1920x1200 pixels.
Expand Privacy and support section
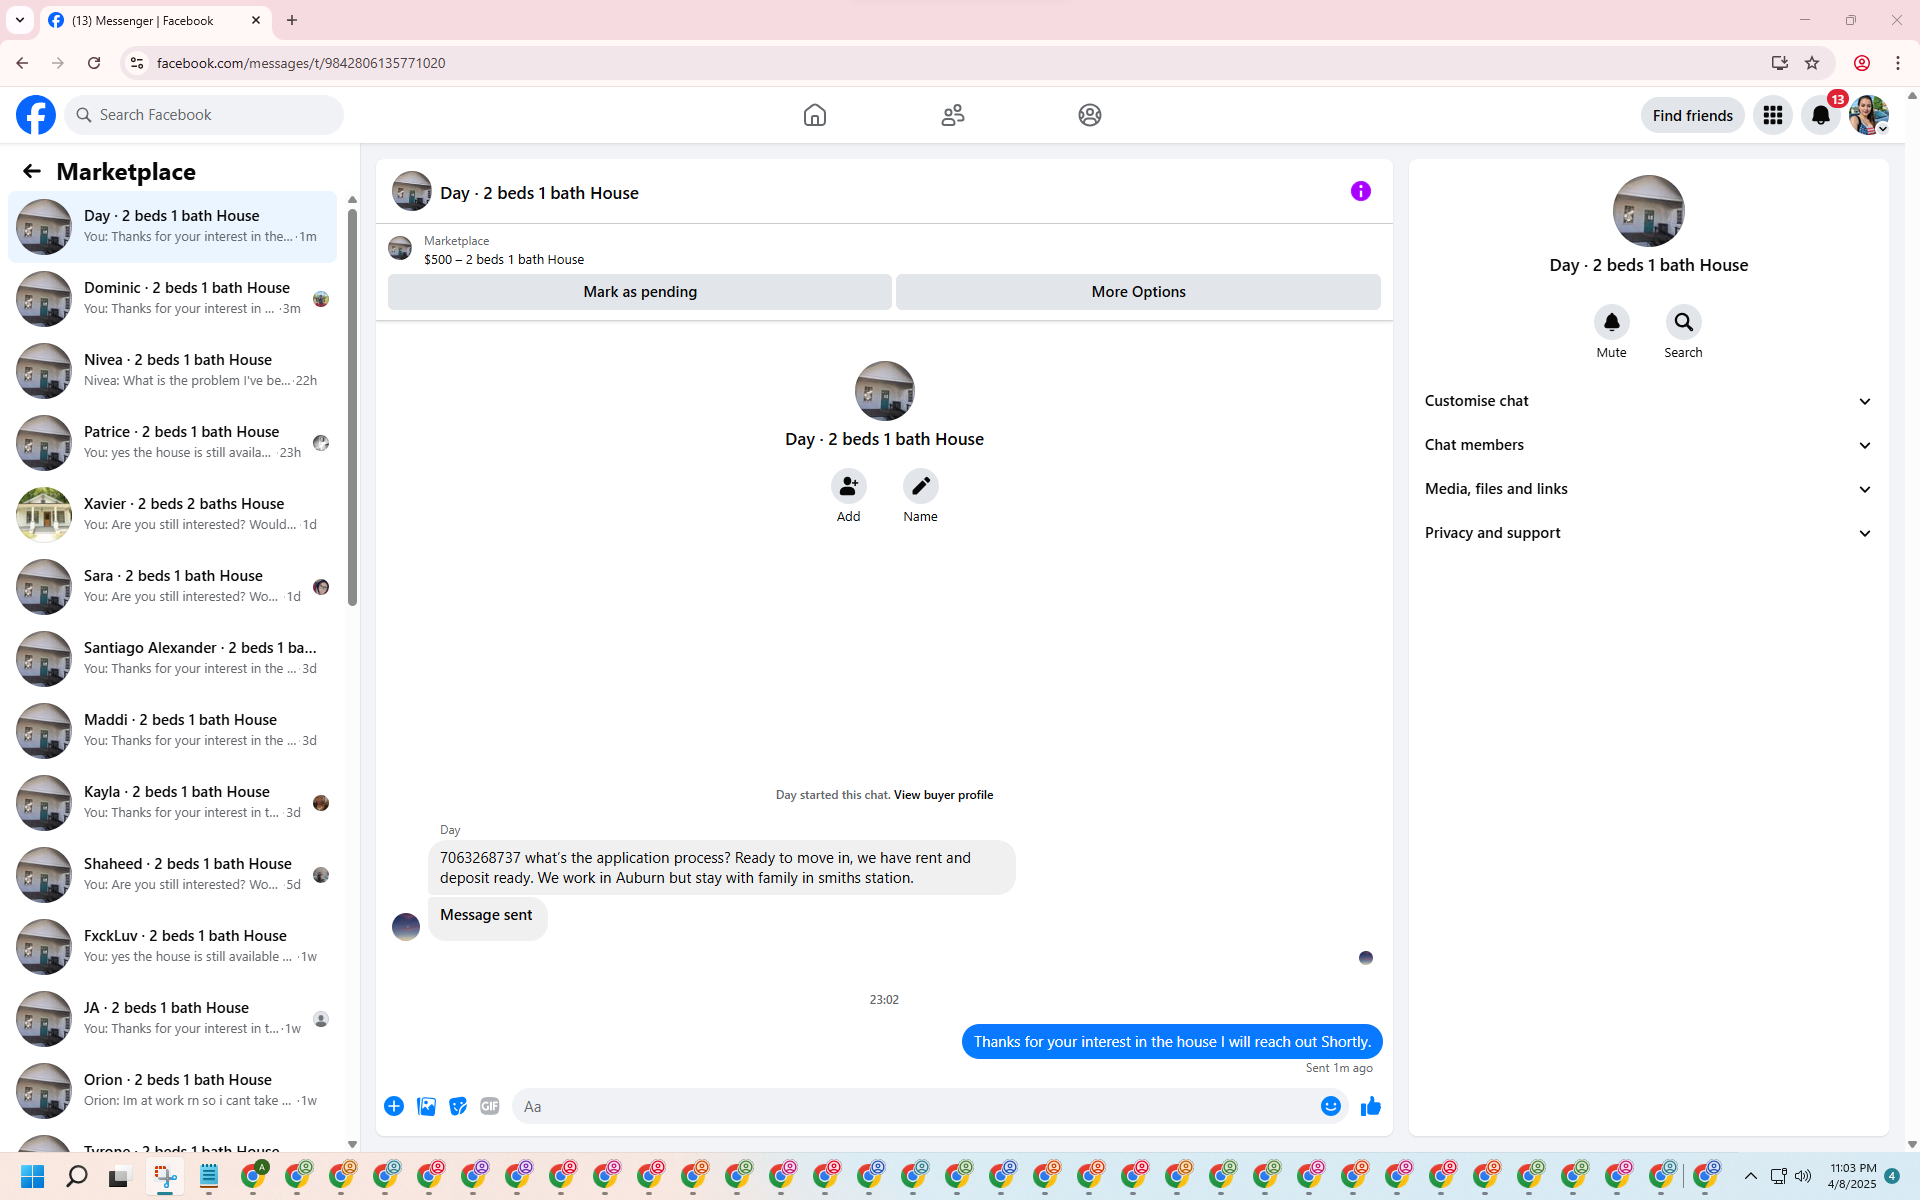point(1648,533)
